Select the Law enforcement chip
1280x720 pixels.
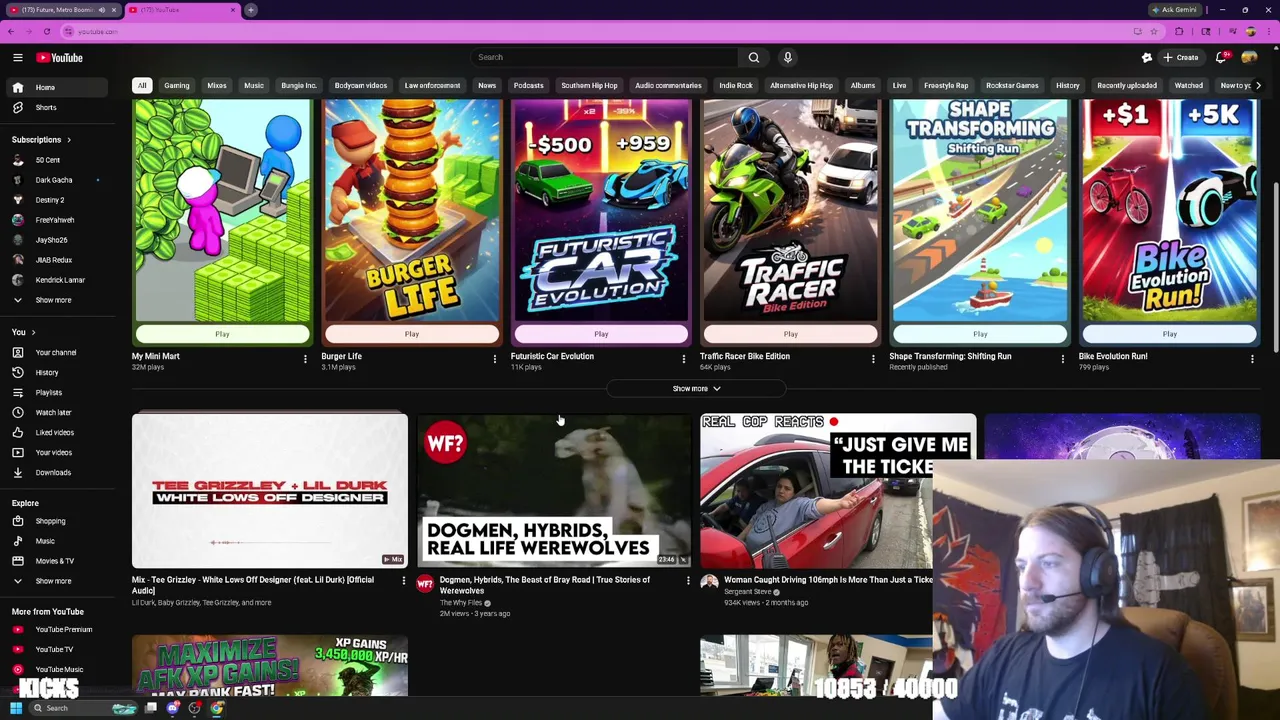pyautogui.click(x=432, y=85)
